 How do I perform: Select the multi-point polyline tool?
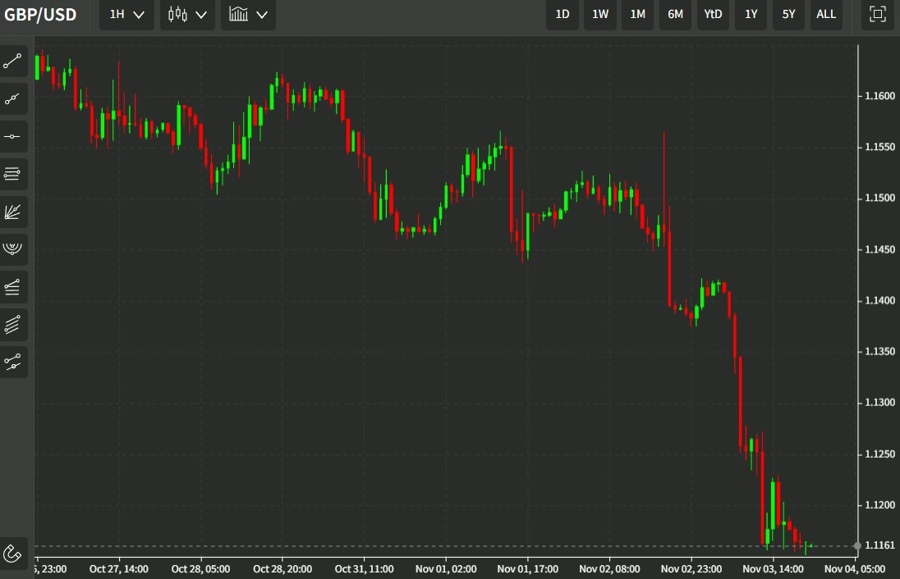tap(13, 99)
